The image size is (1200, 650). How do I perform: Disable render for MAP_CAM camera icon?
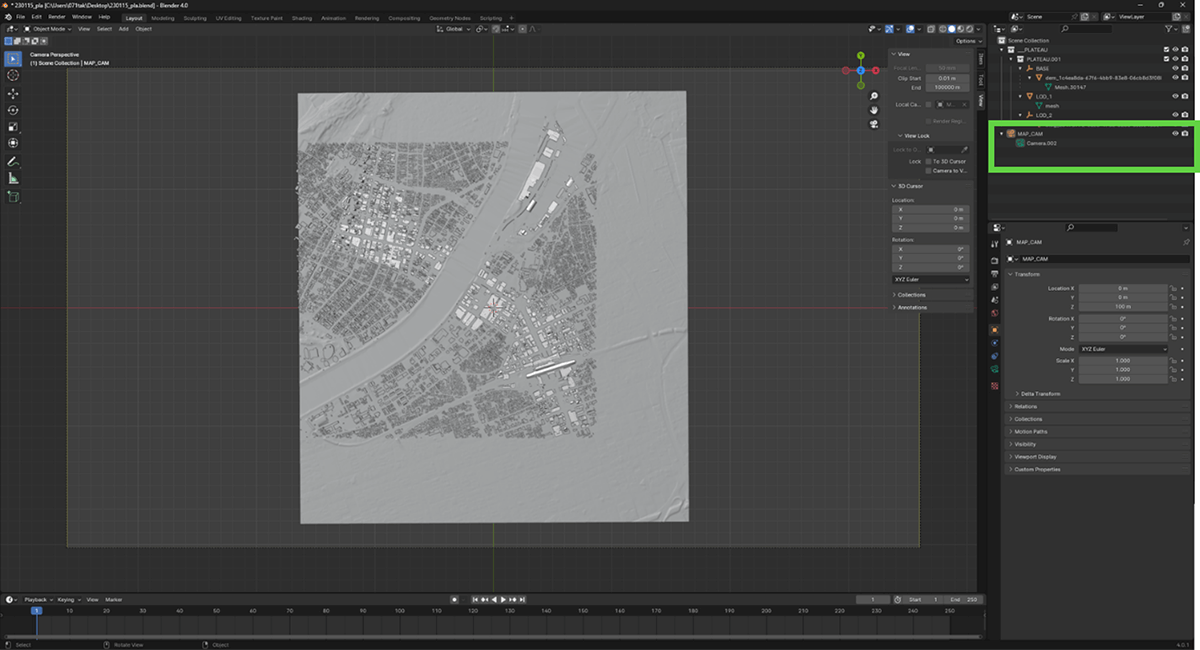(1185, 133)
